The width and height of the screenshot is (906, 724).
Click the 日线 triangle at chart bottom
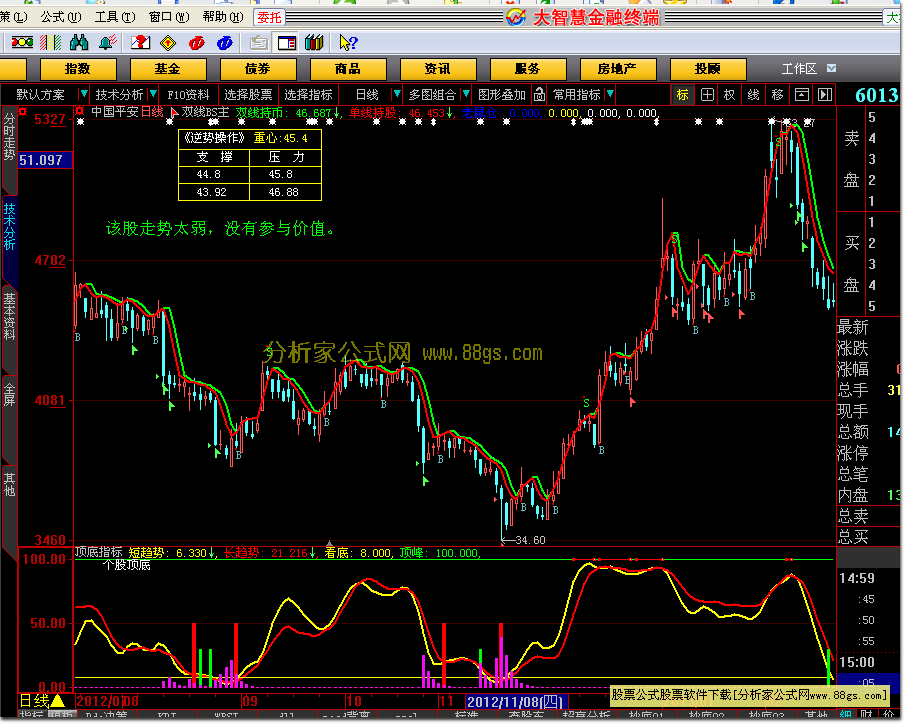coord(58,701)
